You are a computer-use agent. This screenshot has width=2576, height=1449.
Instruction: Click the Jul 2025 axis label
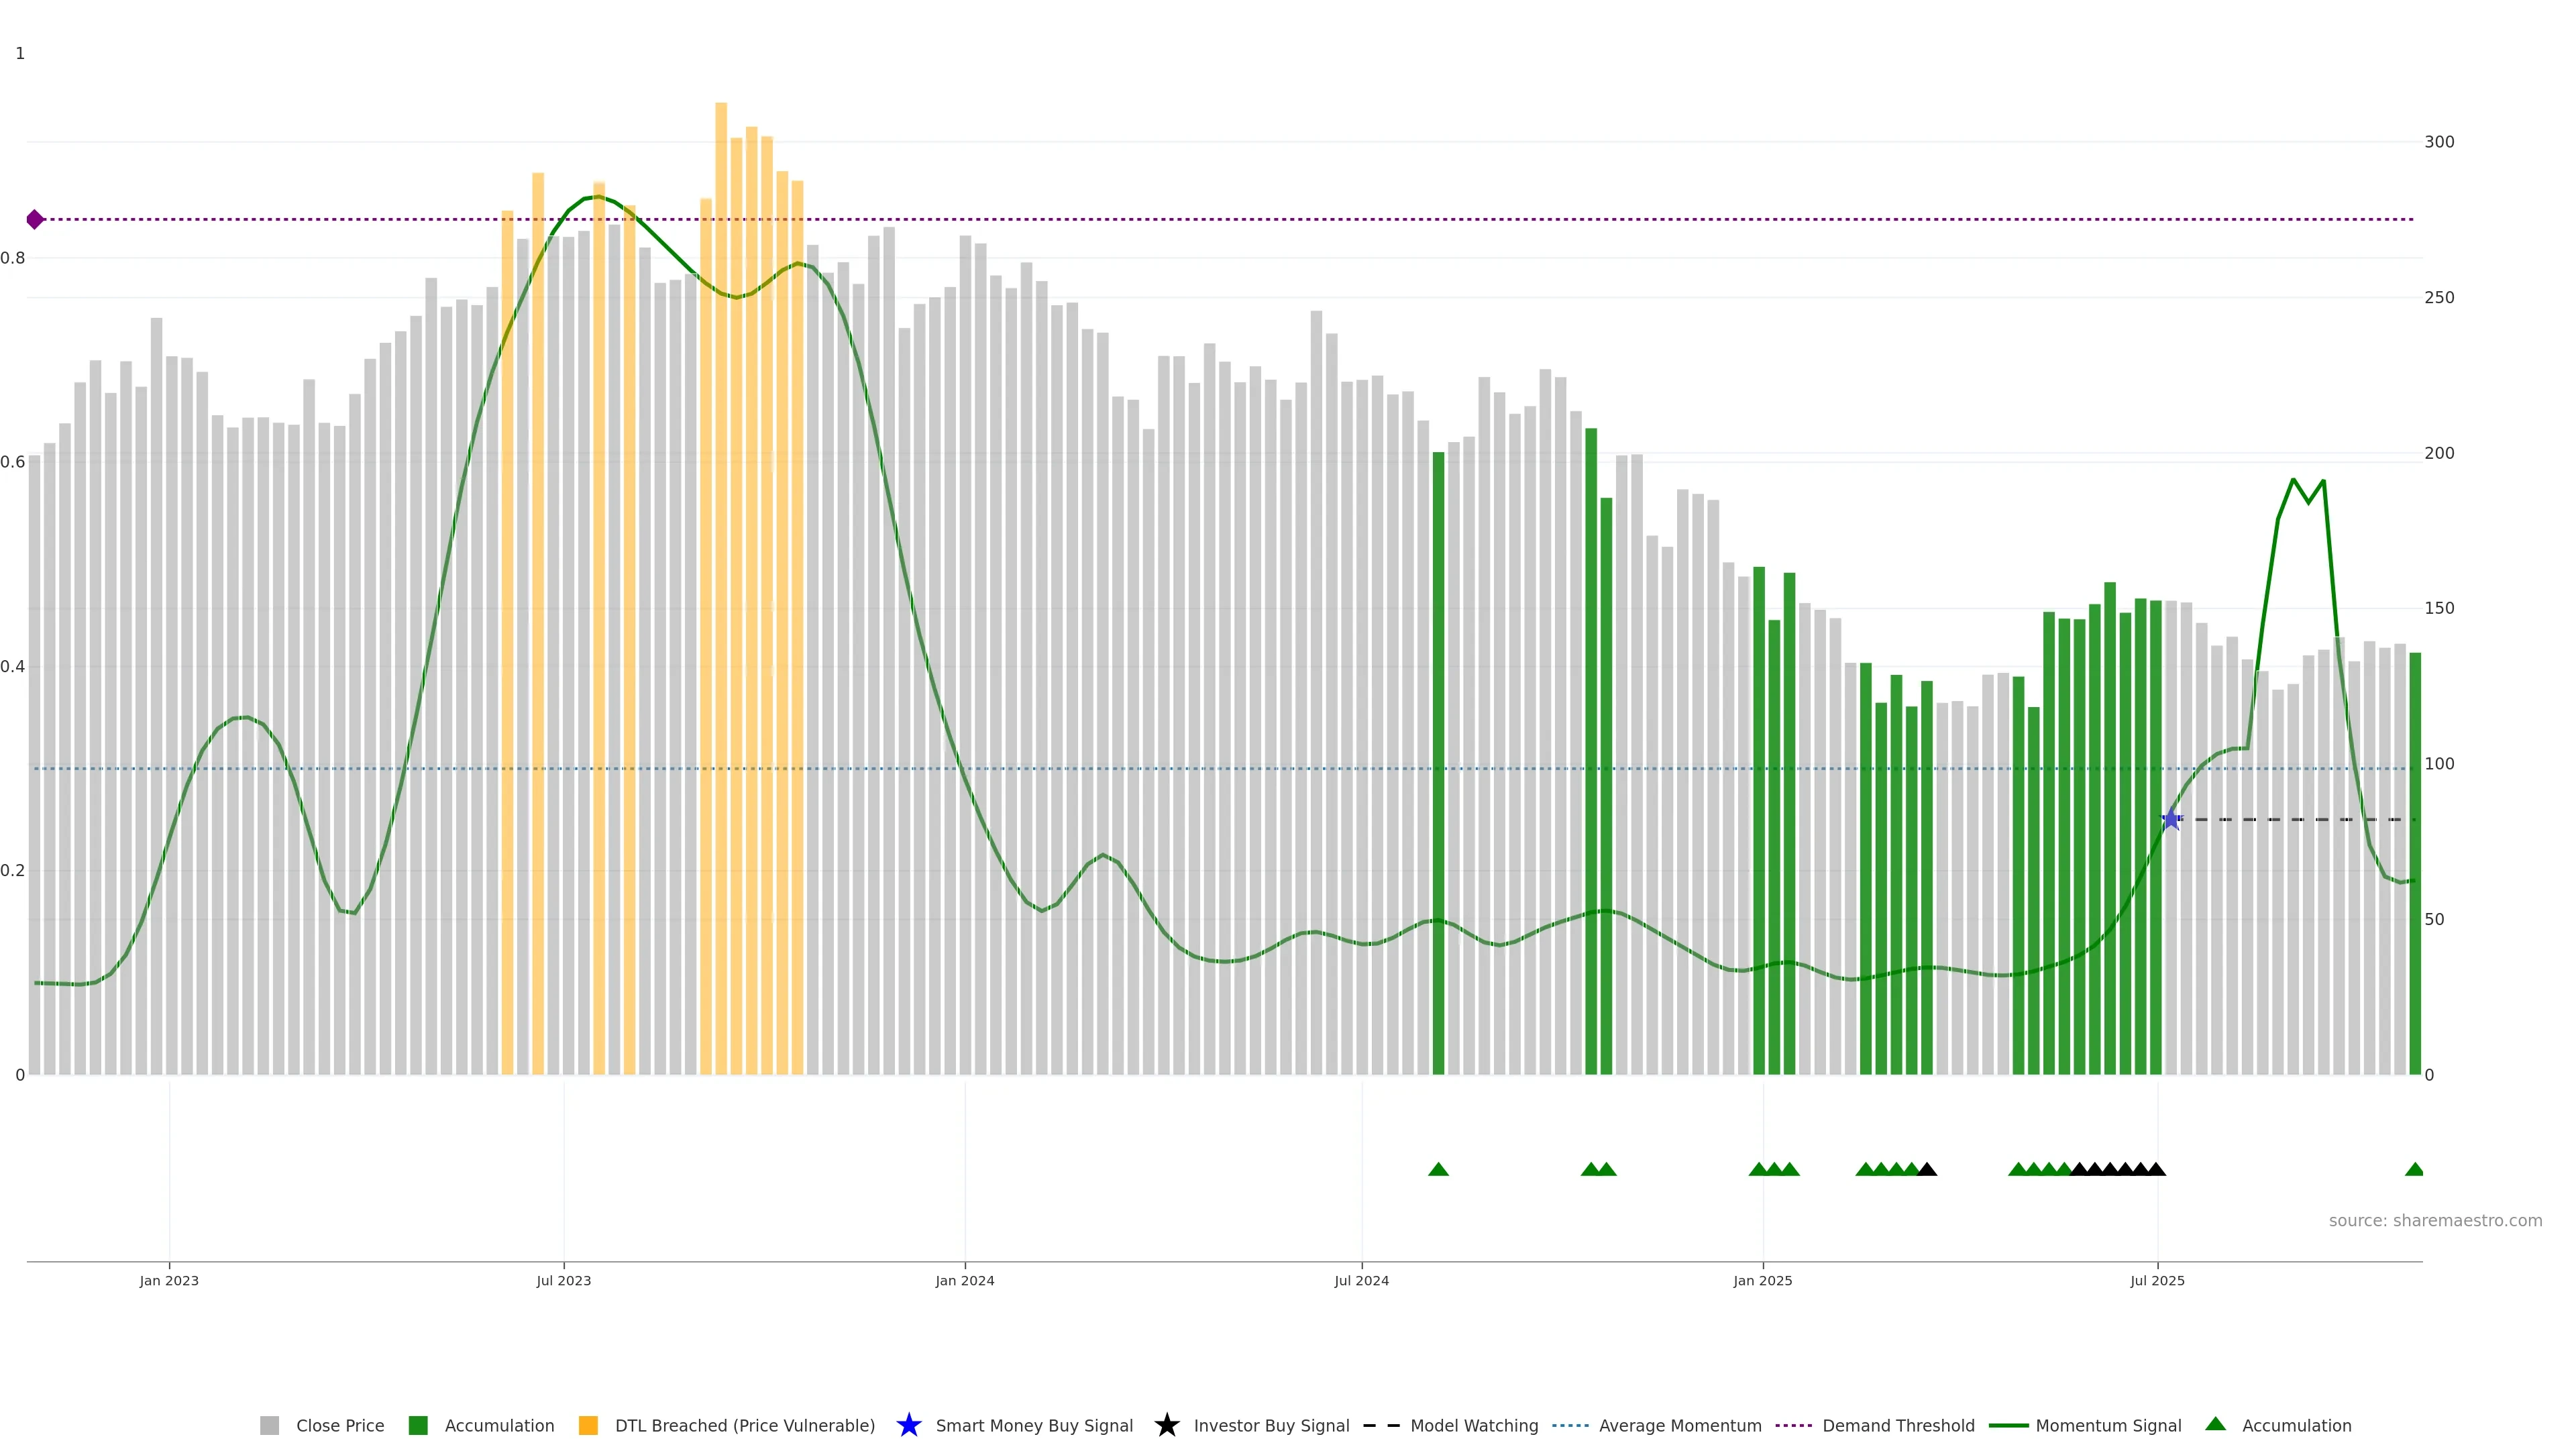pos(2157,1280)
